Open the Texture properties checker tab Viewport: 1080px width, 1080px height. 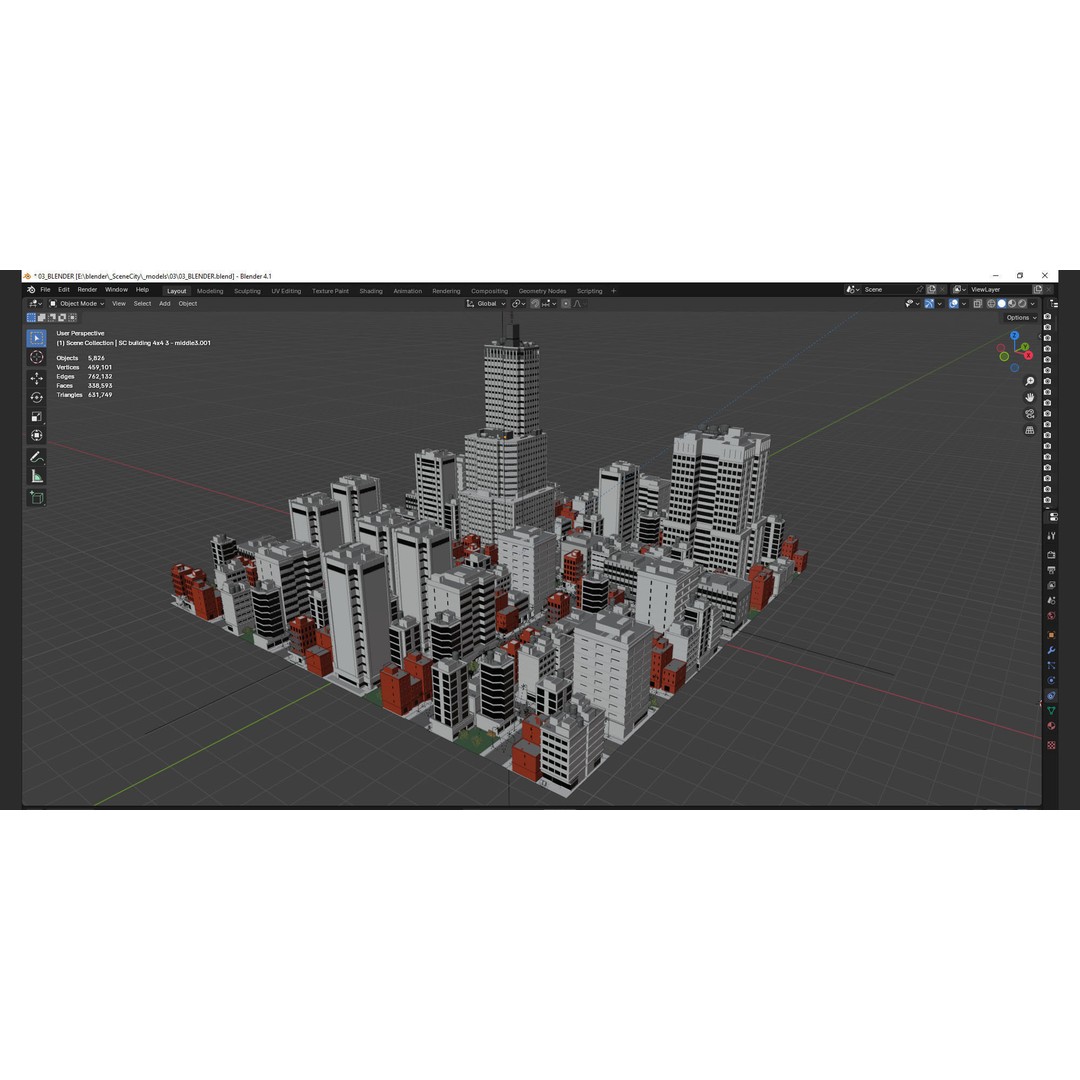(1051, 745)
